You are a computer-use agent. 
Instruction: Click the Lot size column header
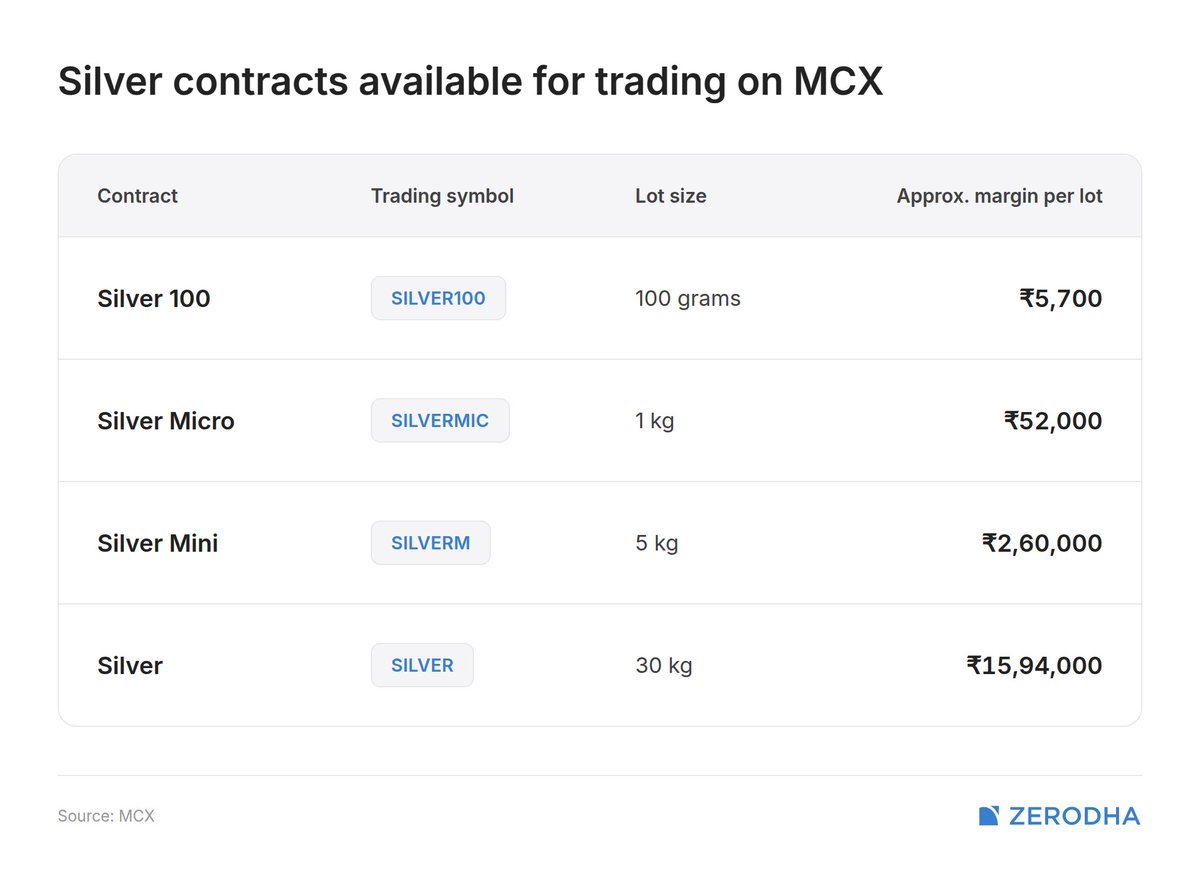(670, 196)
